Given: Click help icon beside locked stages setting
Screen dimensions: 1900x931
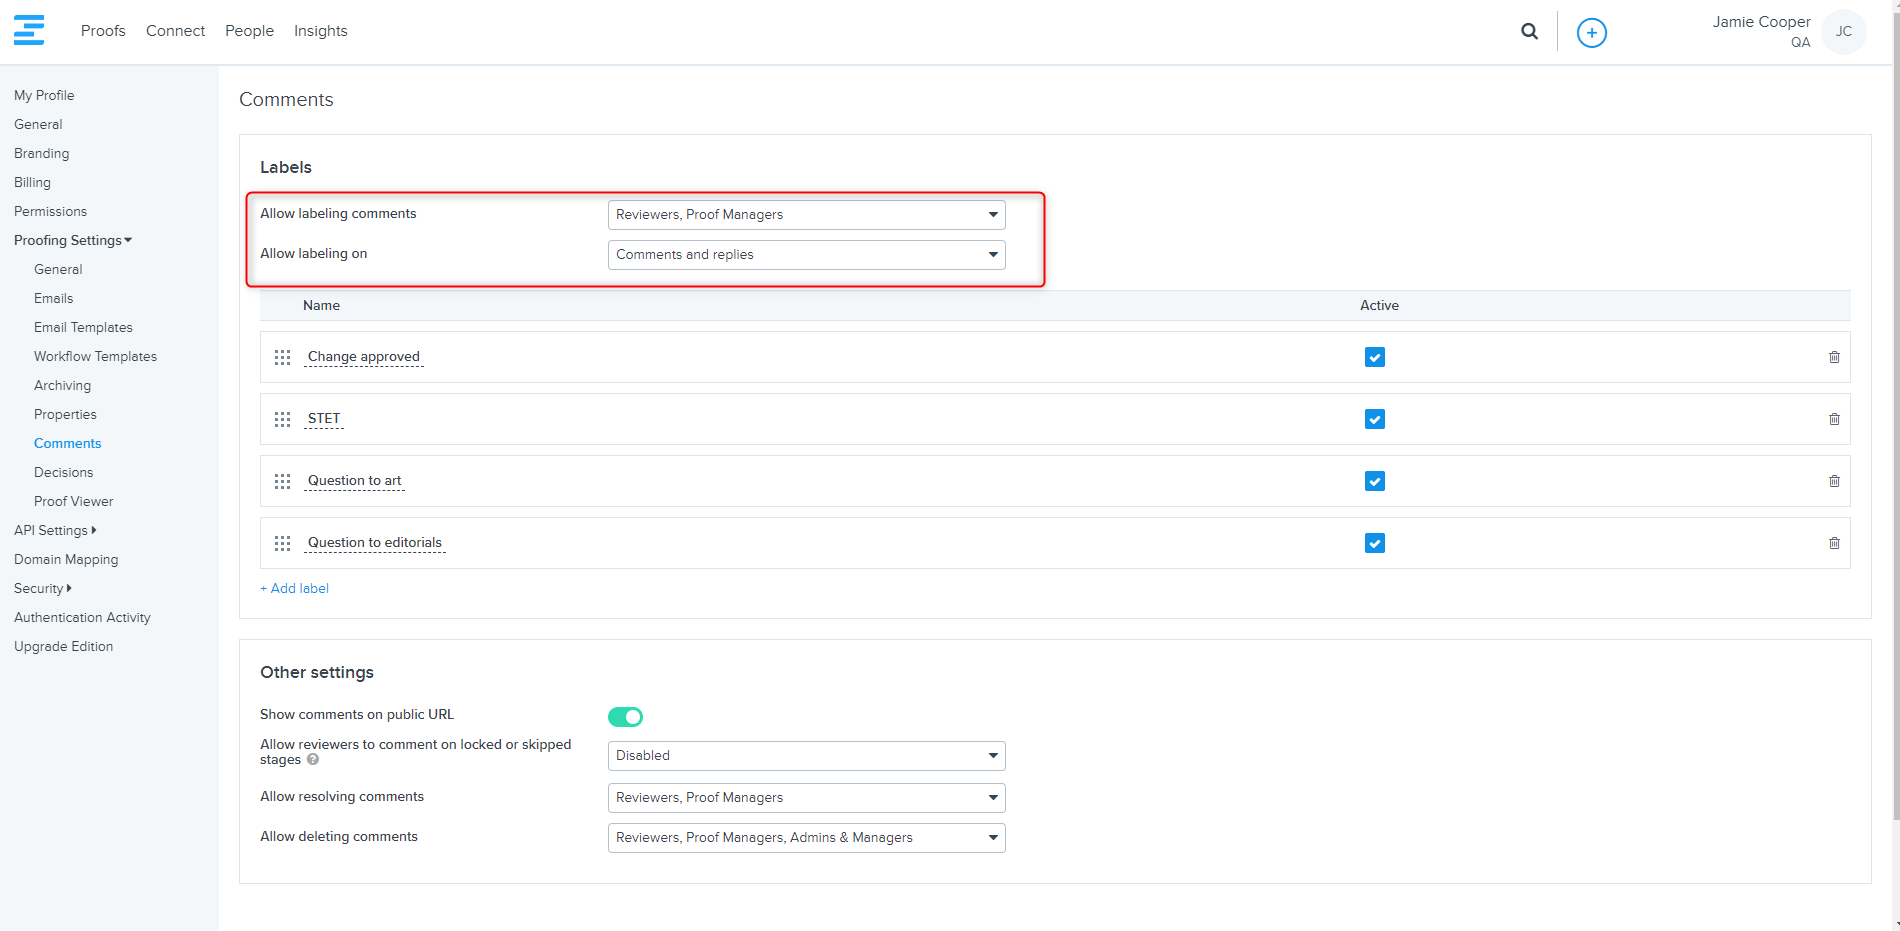Looking at the screenshot, I should point(313,760).
